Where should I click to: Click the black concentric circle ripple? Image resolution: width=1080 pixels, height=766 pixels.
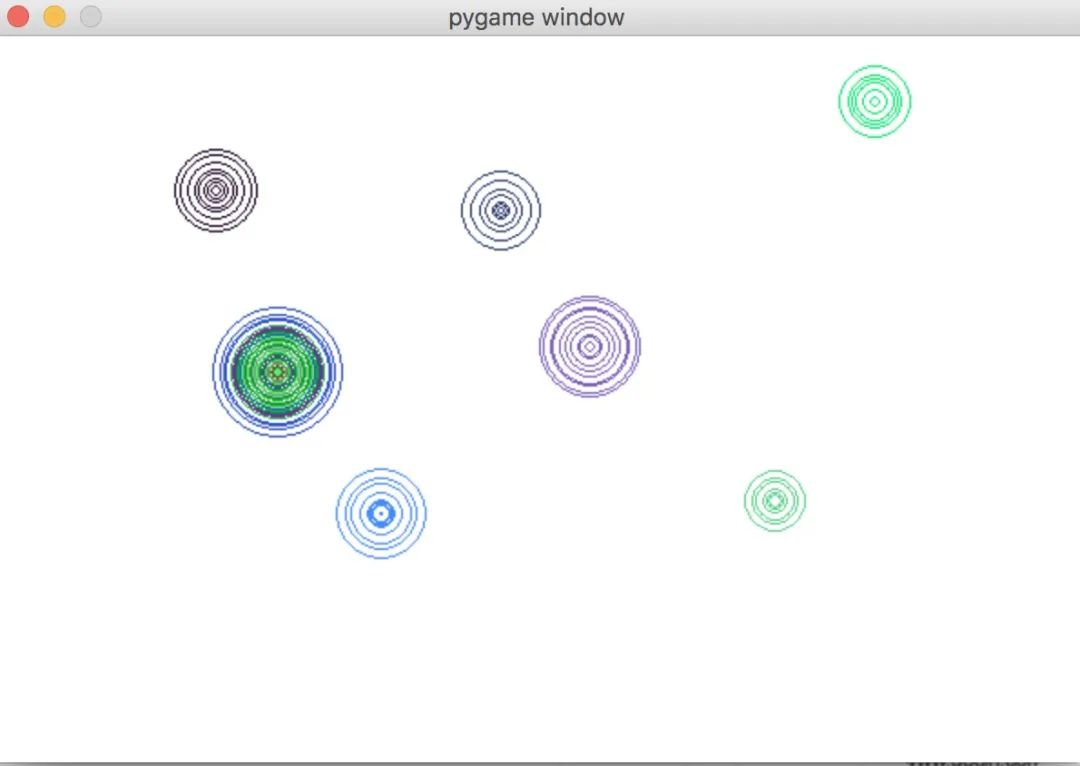point(216,190)
